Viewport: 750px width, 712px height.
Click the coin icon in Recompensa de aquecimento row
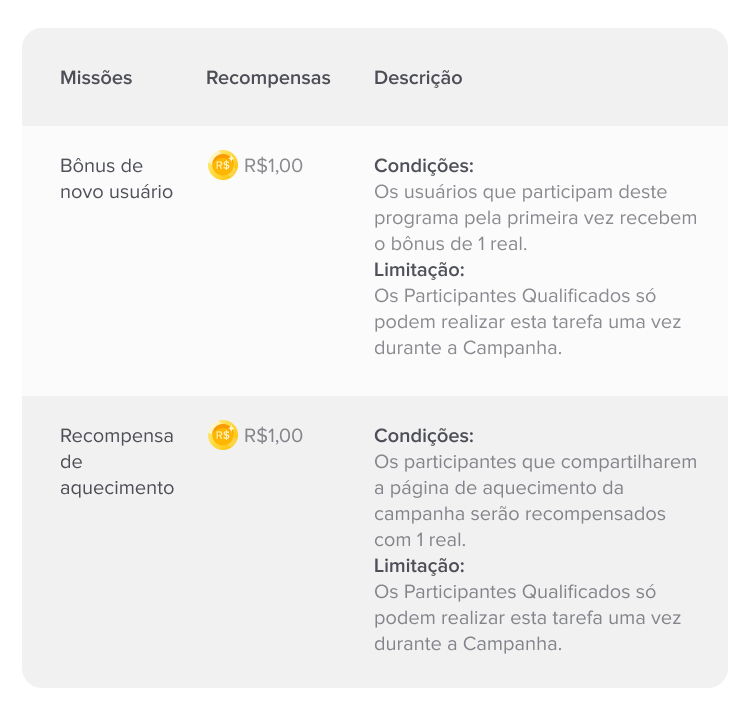[223, 435]
